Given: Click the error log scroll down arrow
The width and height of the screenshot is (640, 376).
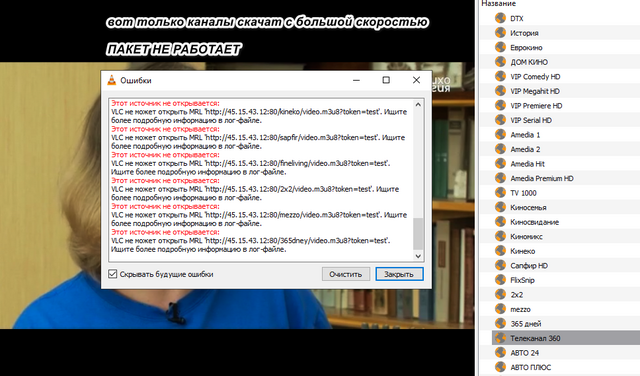Looking at the screenshot, I should pos(418,256).
